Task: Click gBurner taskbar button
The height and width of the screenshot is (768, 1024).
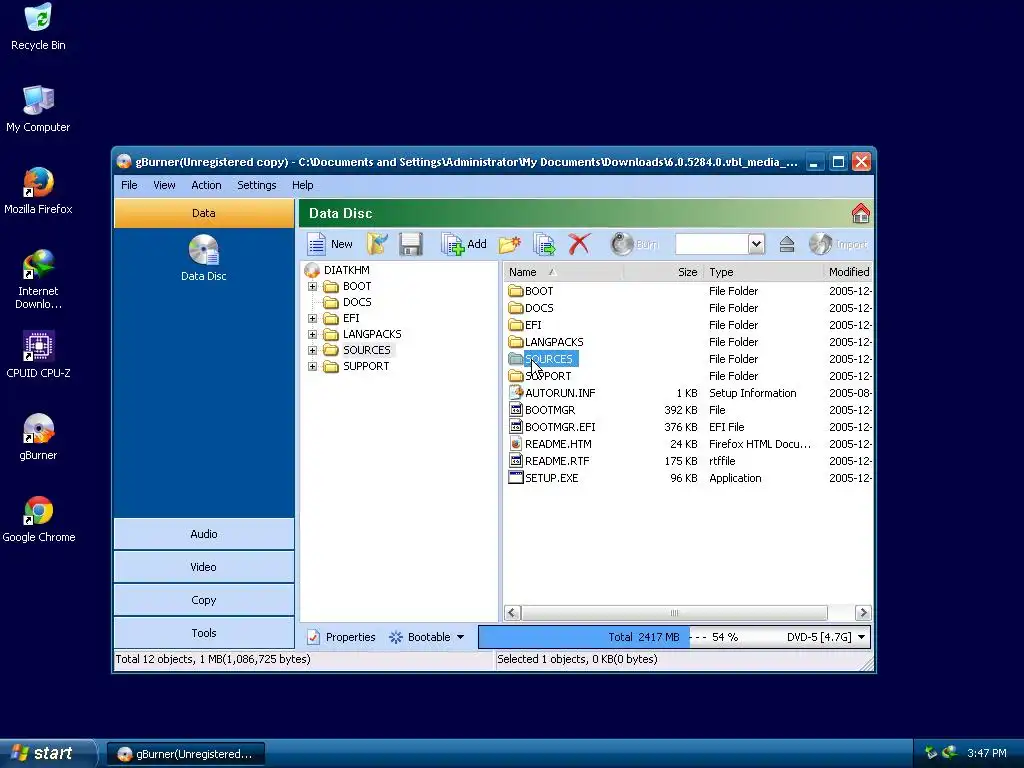Action: tap(185, 754)
